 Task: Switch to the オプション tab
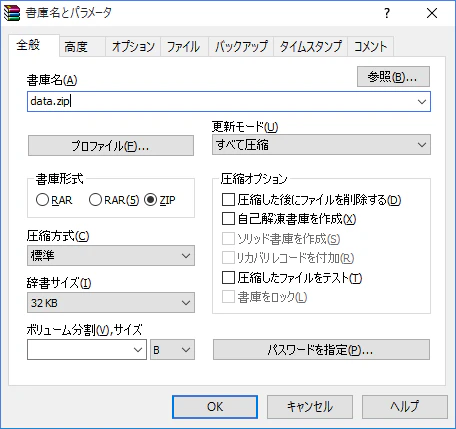[133, 47]
